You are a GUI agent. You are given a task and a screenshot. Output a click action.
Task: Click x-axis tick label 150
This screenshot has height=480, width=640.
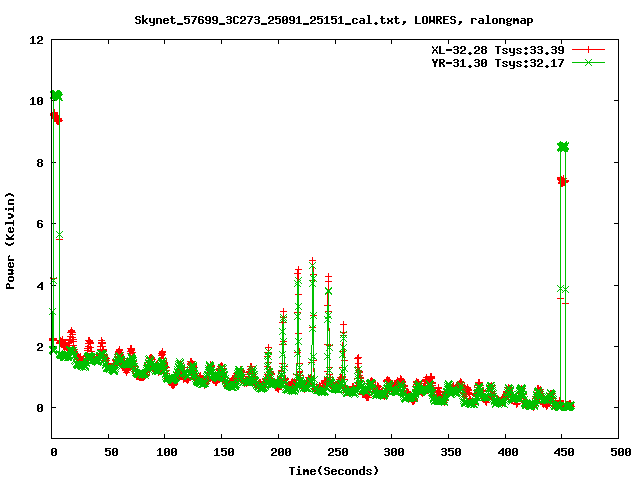point(222,452)
